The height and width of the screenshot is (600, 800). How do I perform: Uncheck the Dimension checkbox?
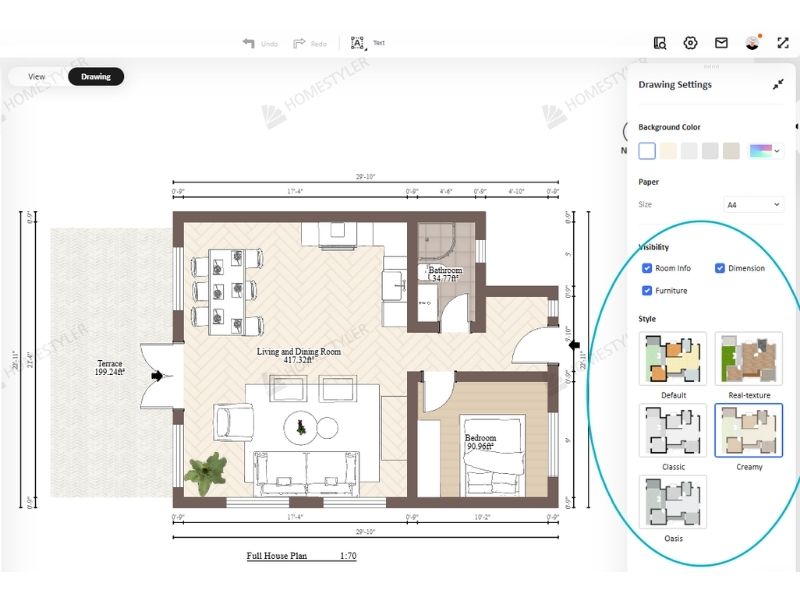(720, 268)
